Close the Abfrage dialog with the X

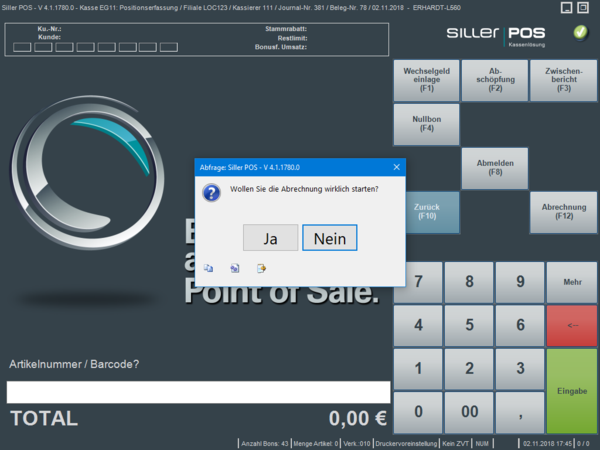[x=396, y=167]
